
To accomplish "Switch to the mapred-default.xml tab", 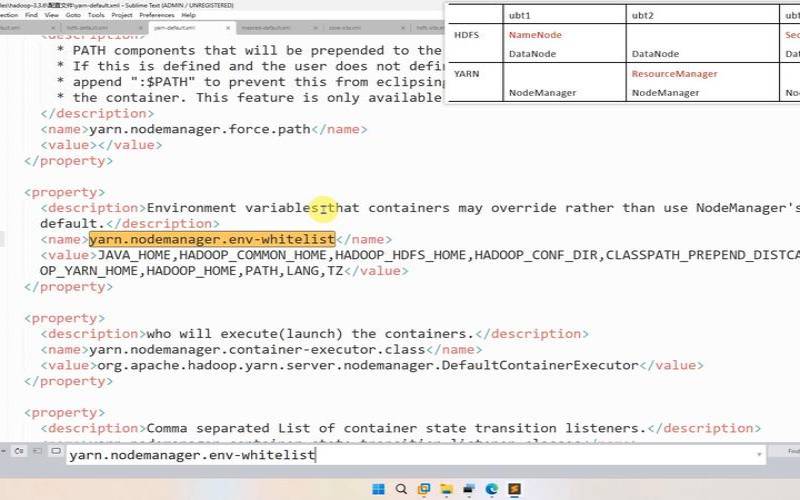I will (265, 28).
